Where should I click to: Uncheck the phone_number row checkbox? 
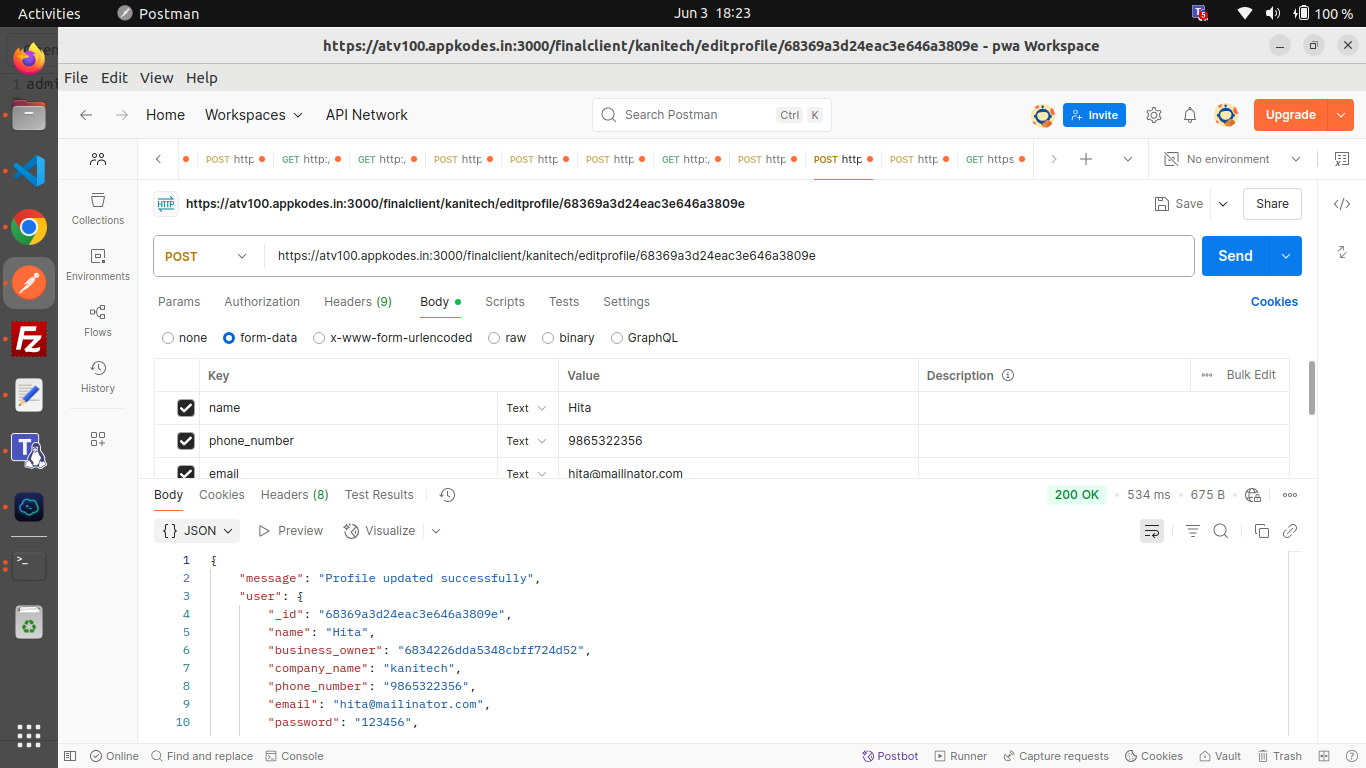point(185,441)
